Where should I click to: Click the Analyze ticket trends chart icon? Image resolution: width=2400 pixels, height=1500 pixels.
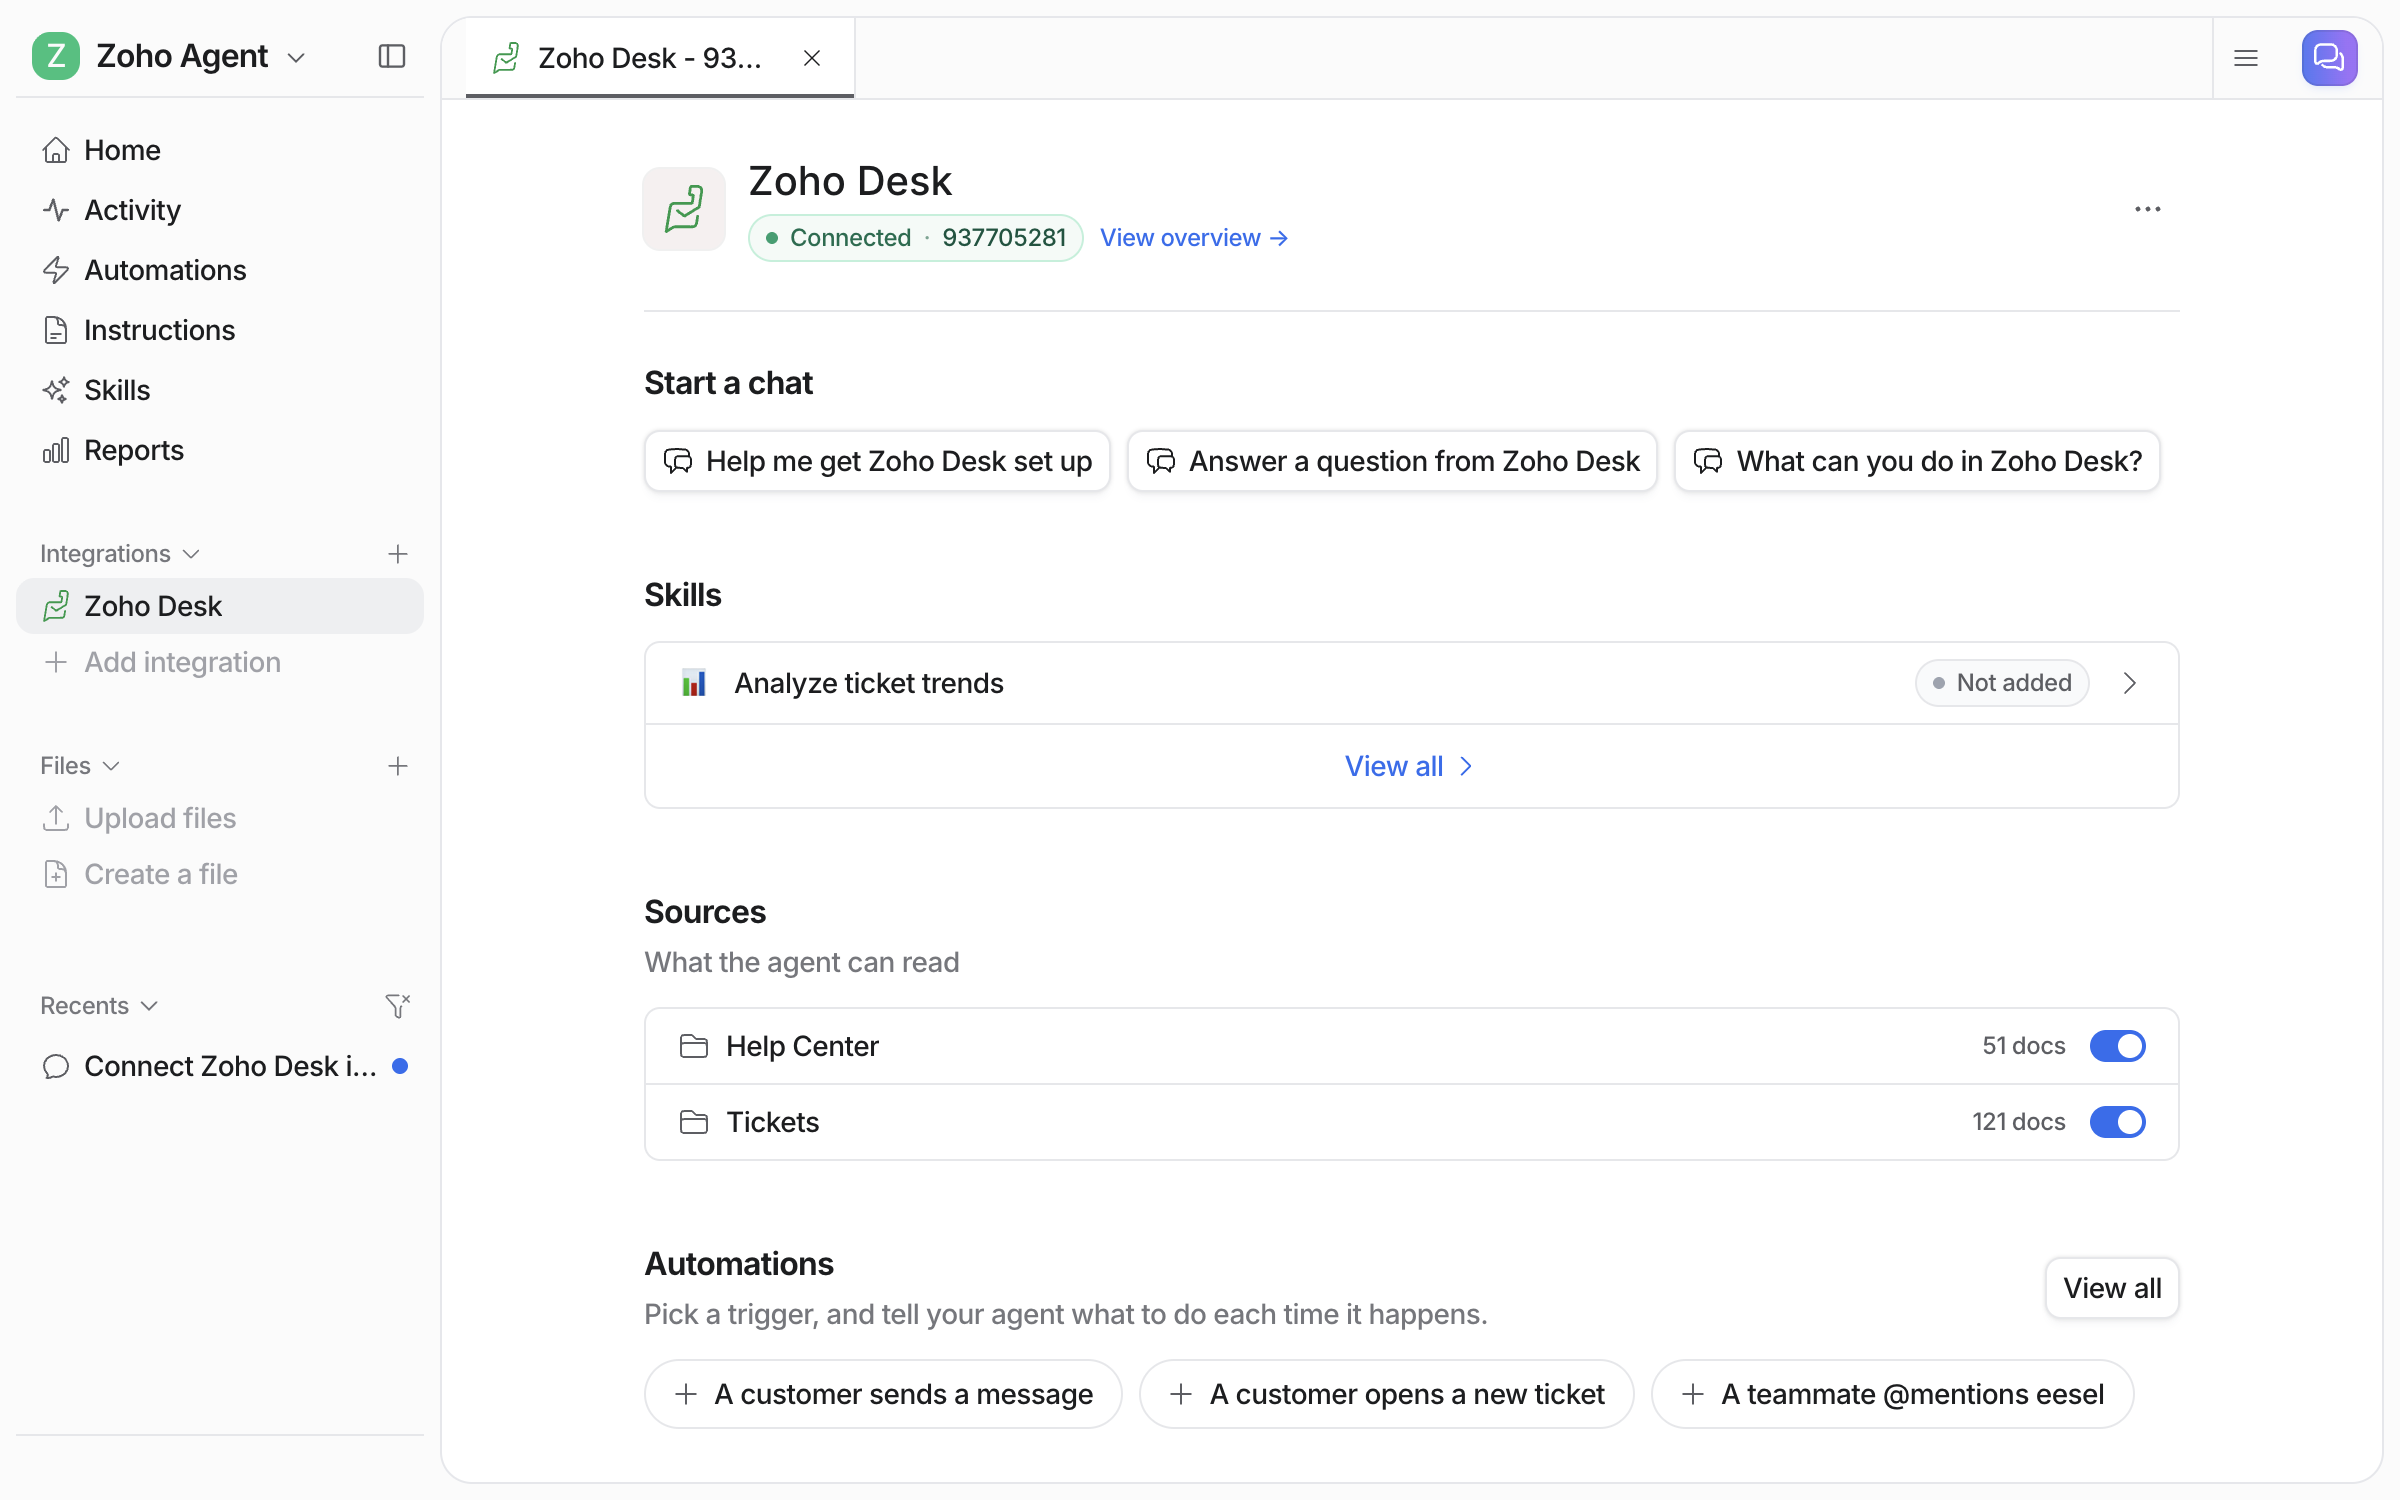[x=694, y=683]
